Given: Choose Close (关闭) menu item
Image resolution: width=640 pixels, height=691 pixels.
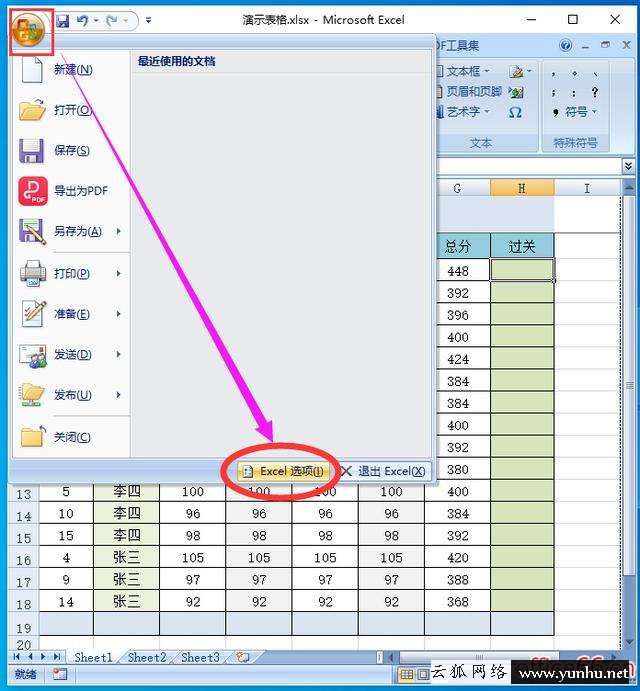Looking at the screenshot, I should pyautogui.click(x=73, y=437).
